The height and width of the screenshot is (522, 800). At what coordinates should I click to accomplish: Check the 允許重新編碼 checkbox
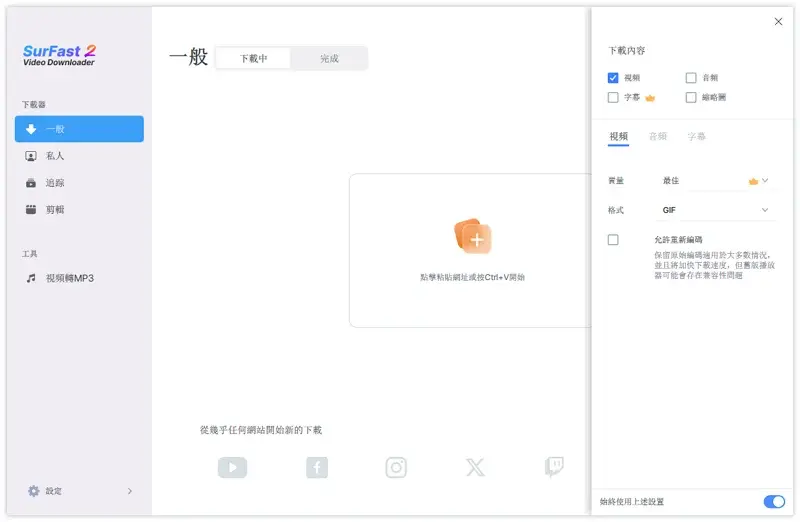point(613,240)
